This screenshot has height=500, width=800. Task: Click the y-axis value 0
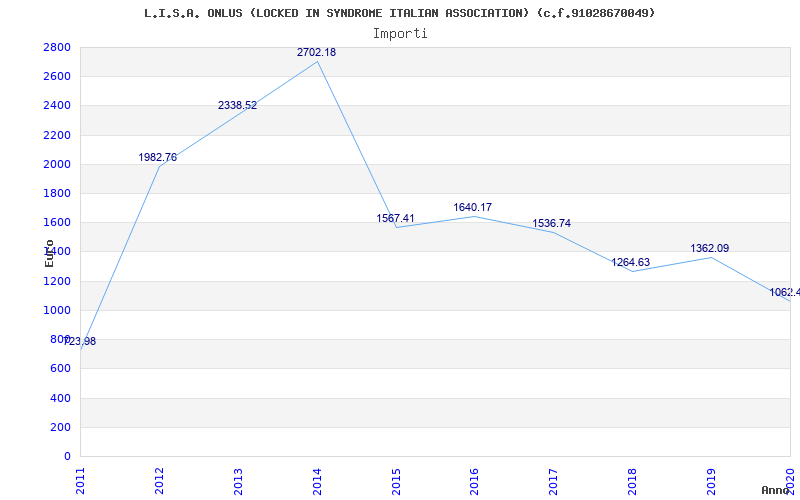(x=67, y=456)
